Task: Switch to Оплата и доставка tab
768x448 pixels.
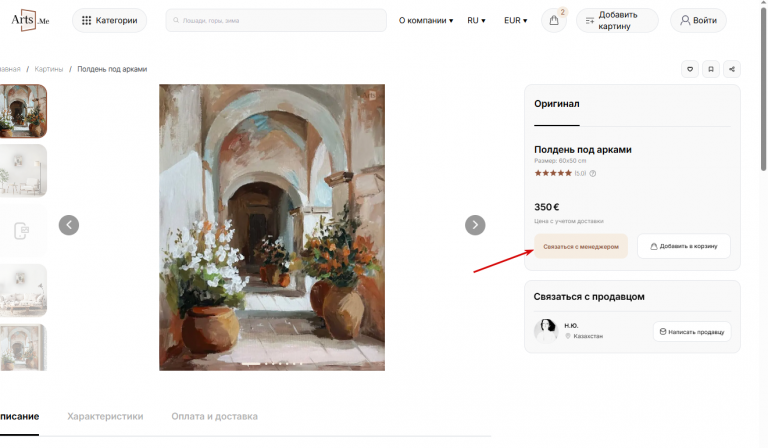Action: click(x=215, y=416)
